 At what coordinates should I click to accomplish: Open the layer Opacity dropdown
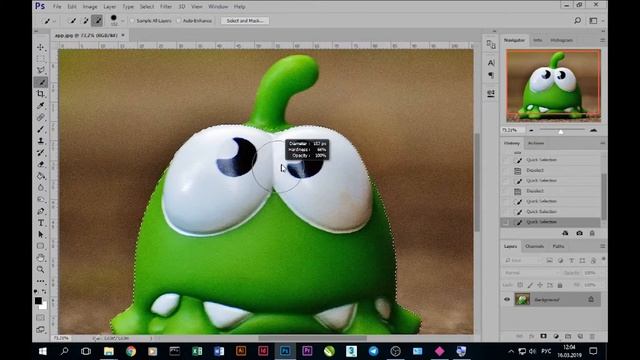pos(590,273)
